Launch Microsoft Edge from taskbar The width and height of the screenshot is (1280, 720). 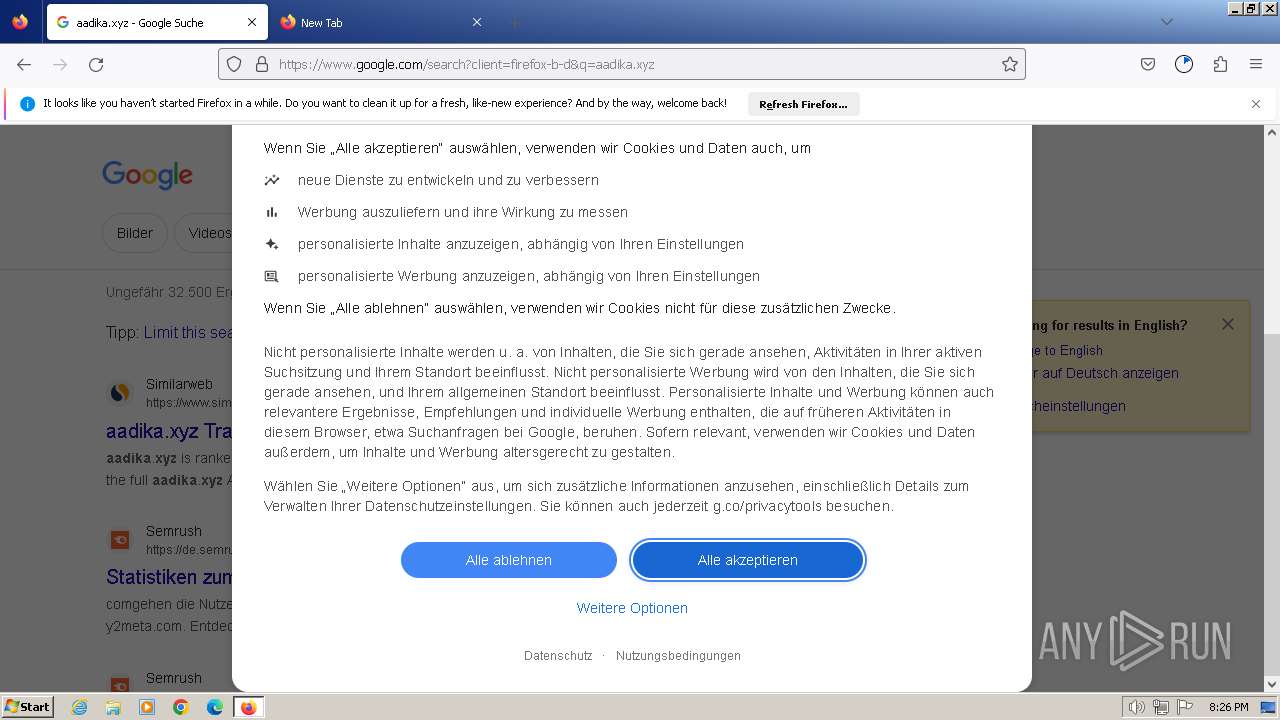coord(215,707)
